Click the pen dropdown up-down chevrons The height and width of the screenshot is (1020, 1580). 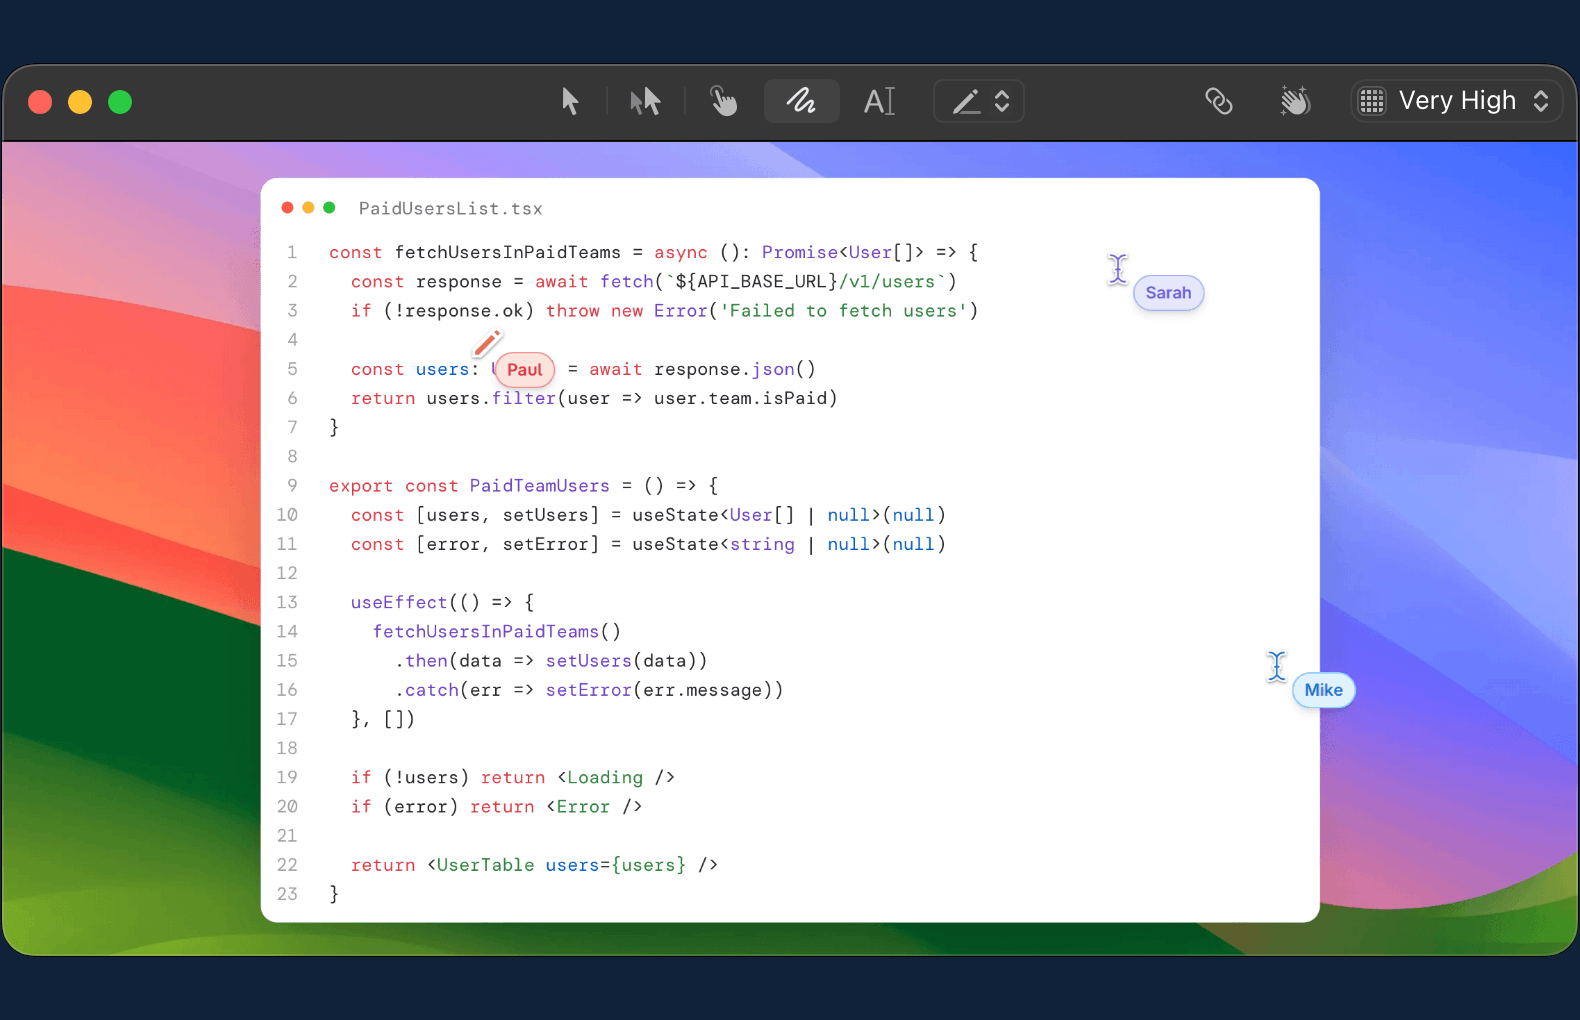click(x=1002, y=101)
